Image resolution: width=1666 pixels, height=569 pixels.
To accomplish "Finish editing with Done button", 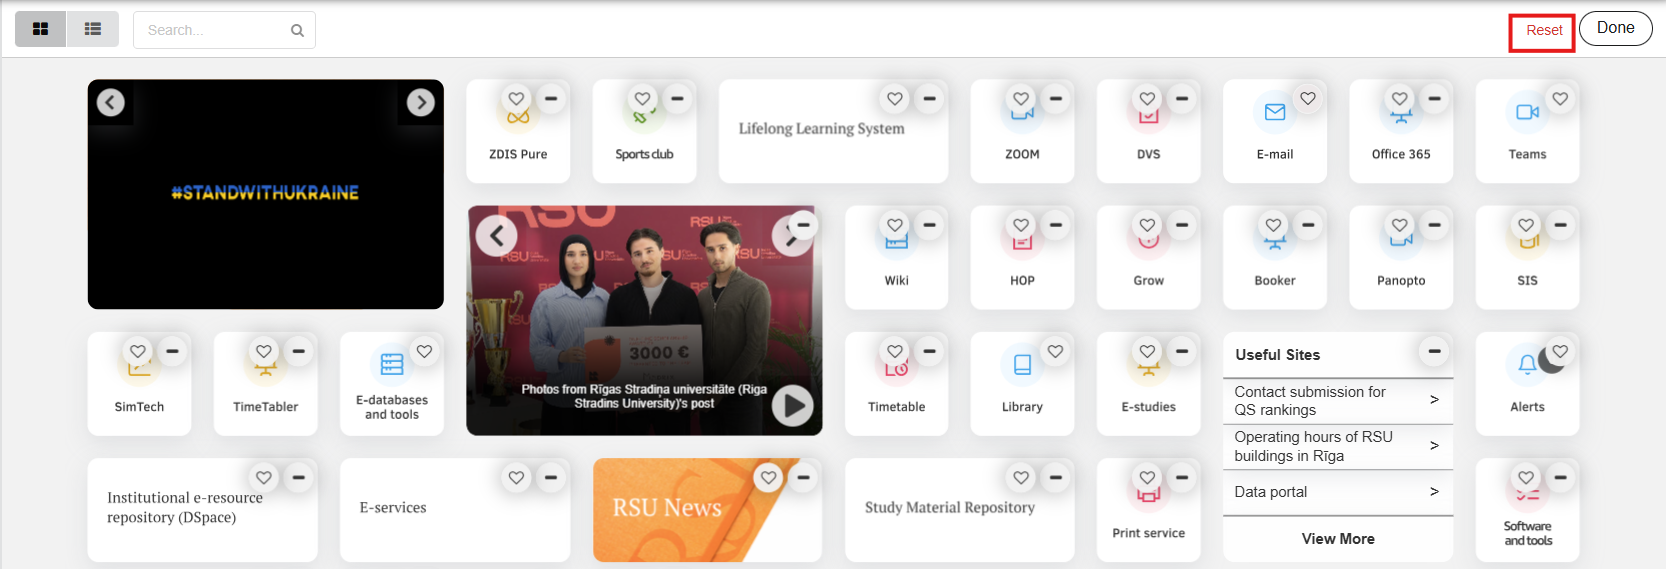I will 1615,28.
